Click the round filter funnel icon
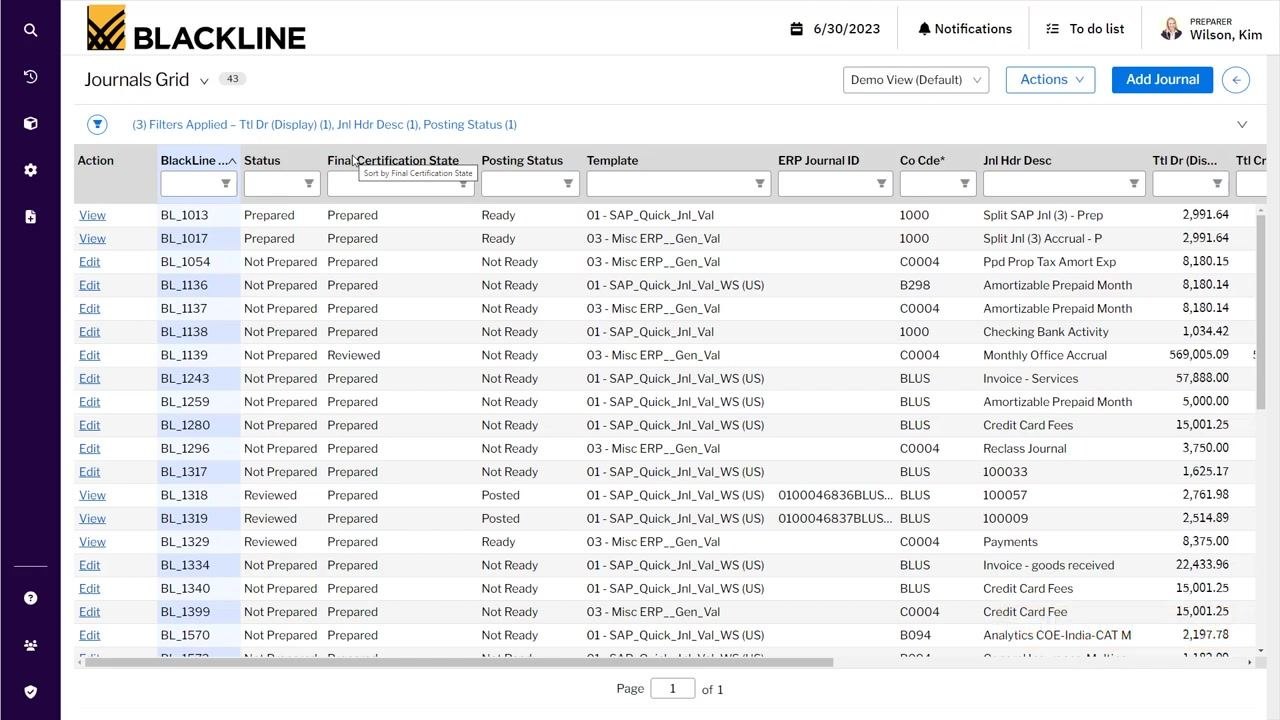The image size is (1280, 720). pyautogui.click(x=97, y=124)
